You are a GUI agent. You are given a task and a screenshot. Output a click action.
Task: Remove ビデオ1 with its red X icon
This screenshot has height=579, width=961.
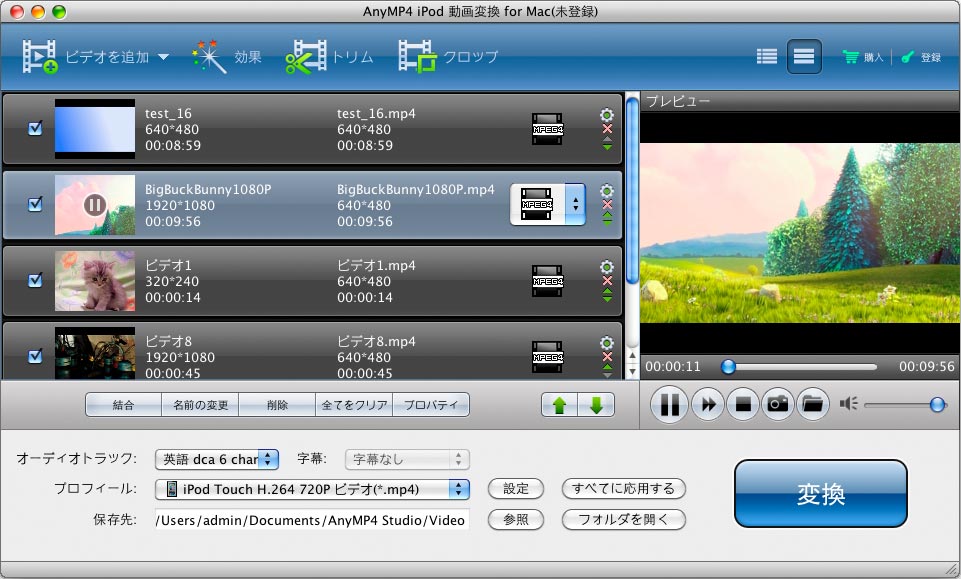point(606,282)
